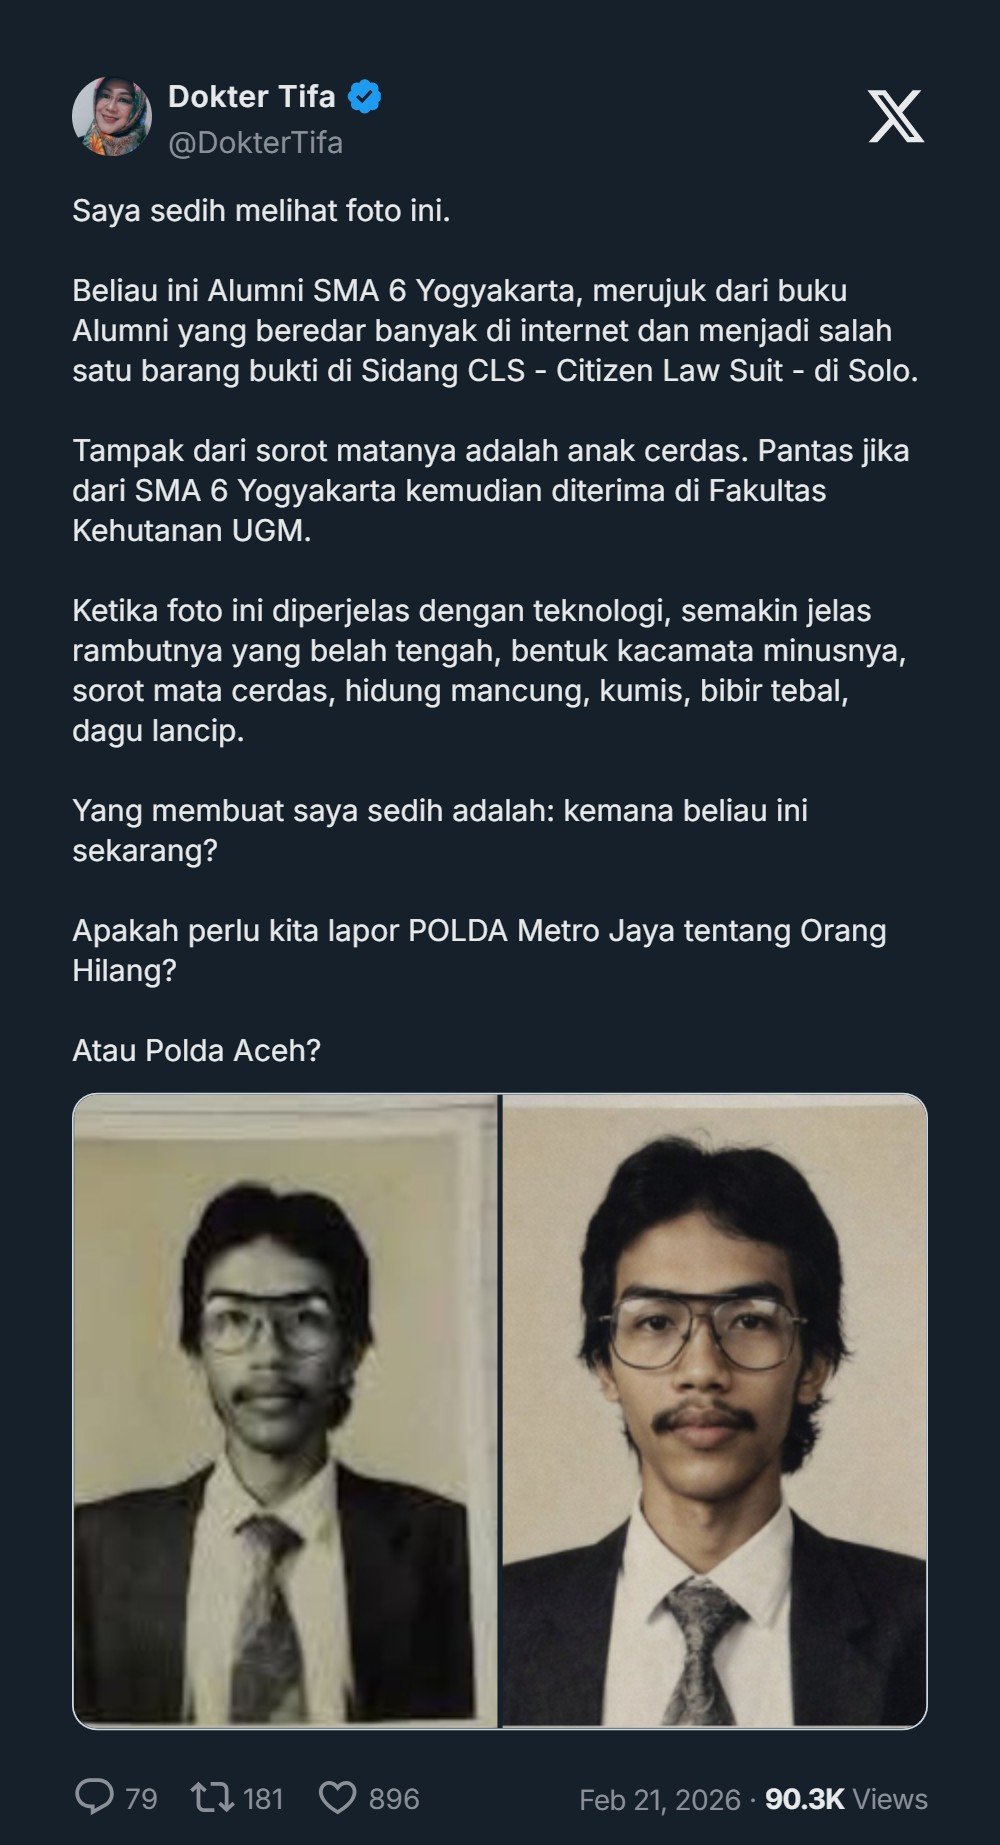Screen dimensions: 1000x1845
Task: Open the X logo icon
Action: [x=896, y=116]
